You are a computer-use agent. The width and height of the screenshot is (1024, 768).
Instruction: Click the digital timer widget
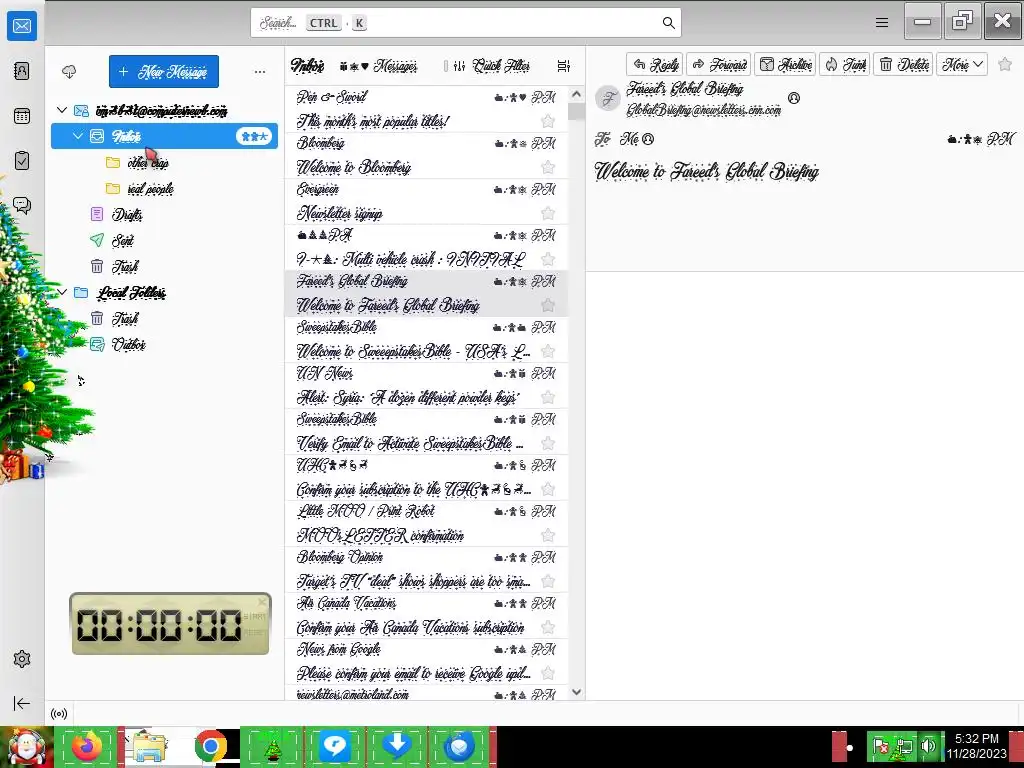170,624
